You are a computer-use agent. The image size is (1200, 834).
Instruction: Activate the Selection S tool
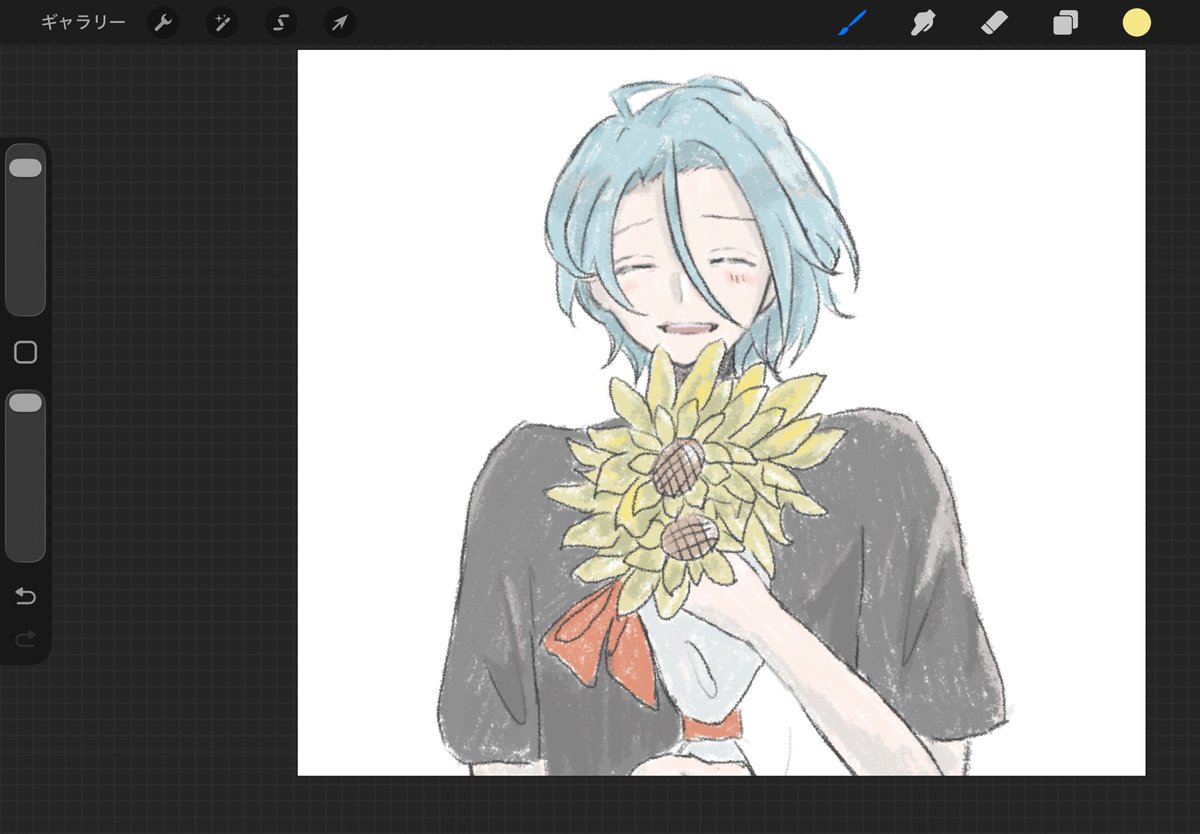point(281,23)
